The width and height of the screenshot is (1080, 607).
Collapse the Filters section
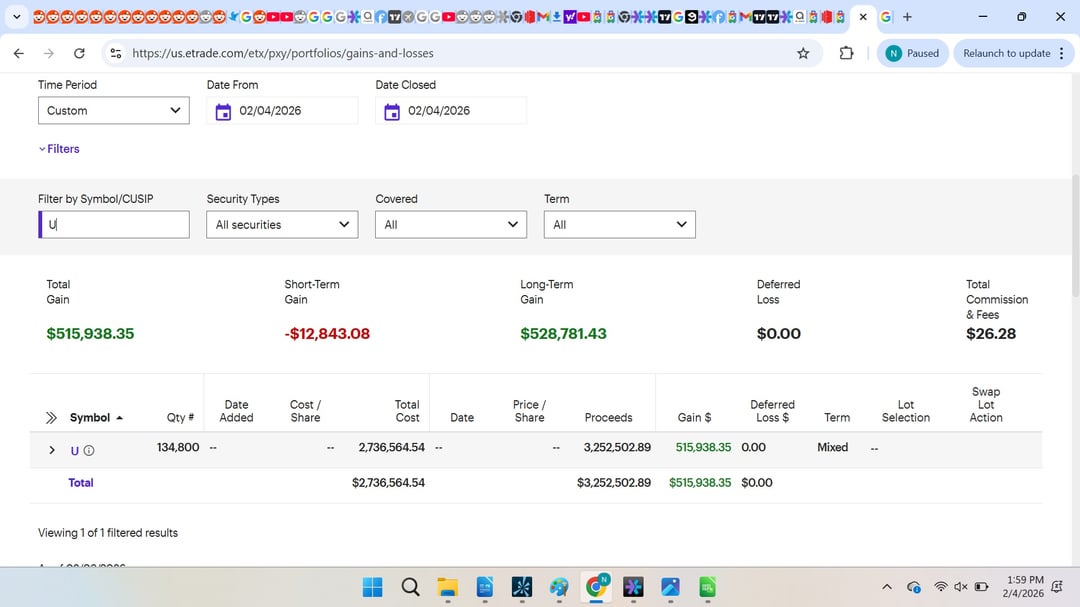tap(59, 149)
